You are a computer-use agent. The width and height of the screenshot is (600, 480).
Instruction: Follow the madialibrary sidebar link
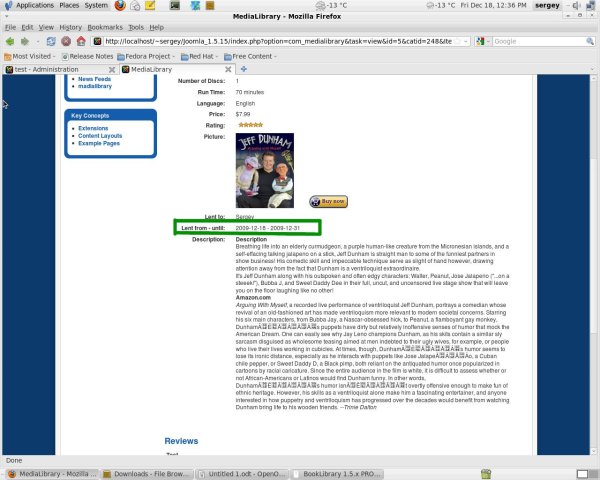click(x=95, y=86)
